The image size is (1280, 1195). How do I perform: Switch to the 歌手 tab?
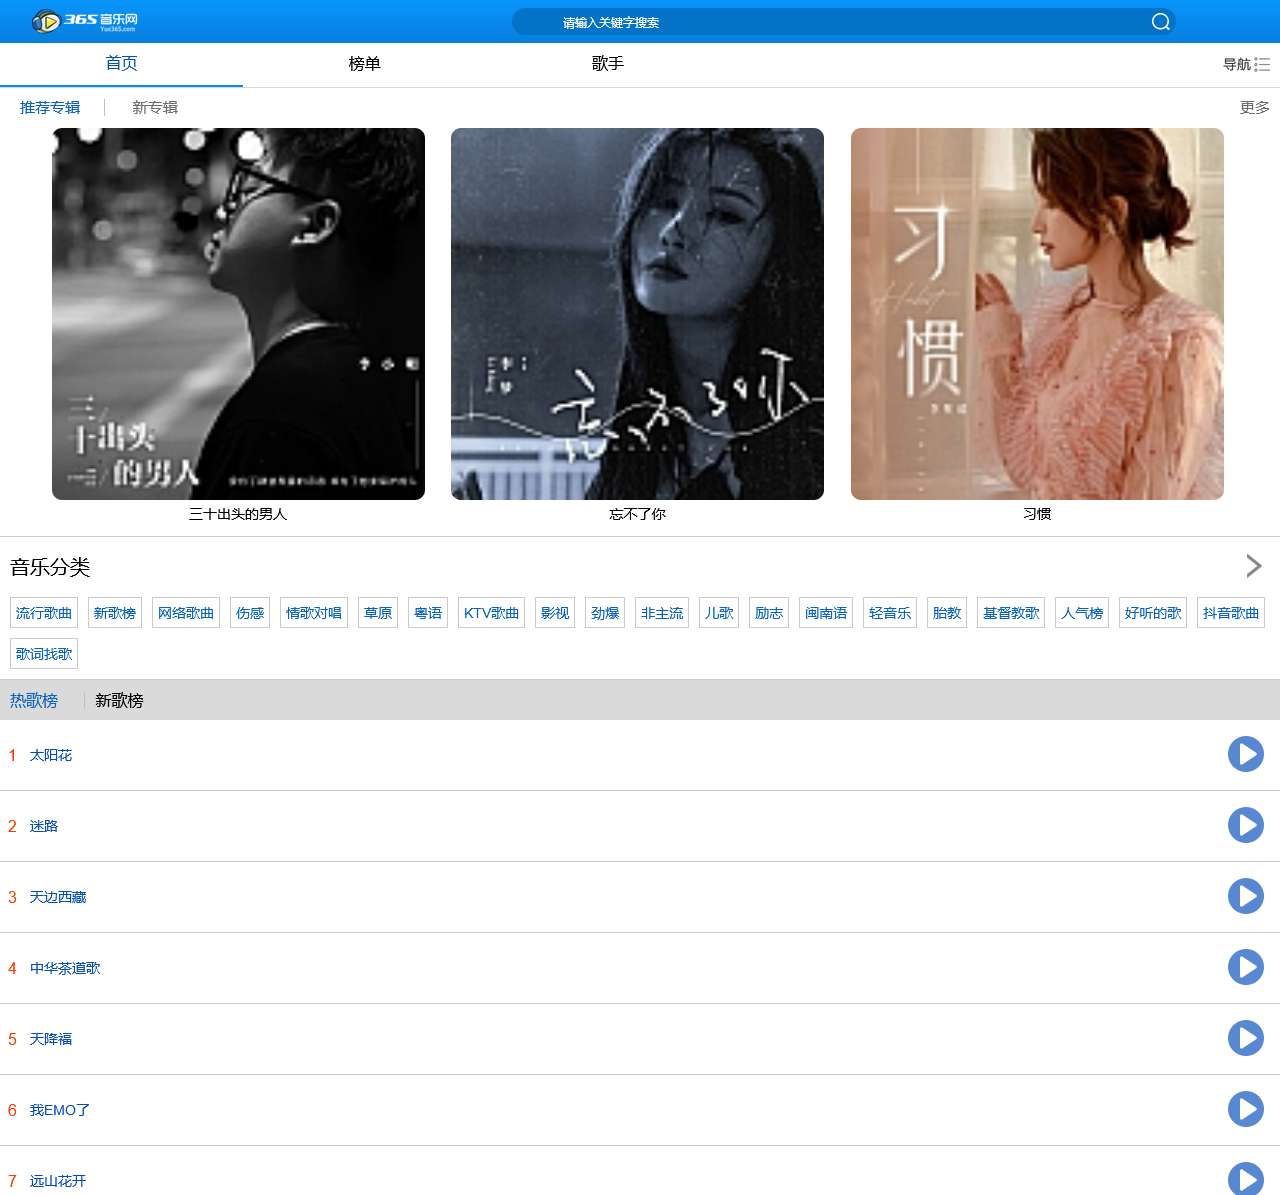607,64
